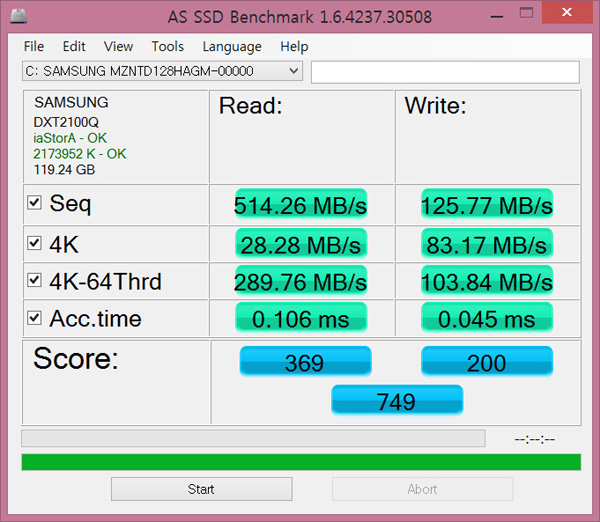
Task: Start the benchmark with Start button
Action: 202,489
